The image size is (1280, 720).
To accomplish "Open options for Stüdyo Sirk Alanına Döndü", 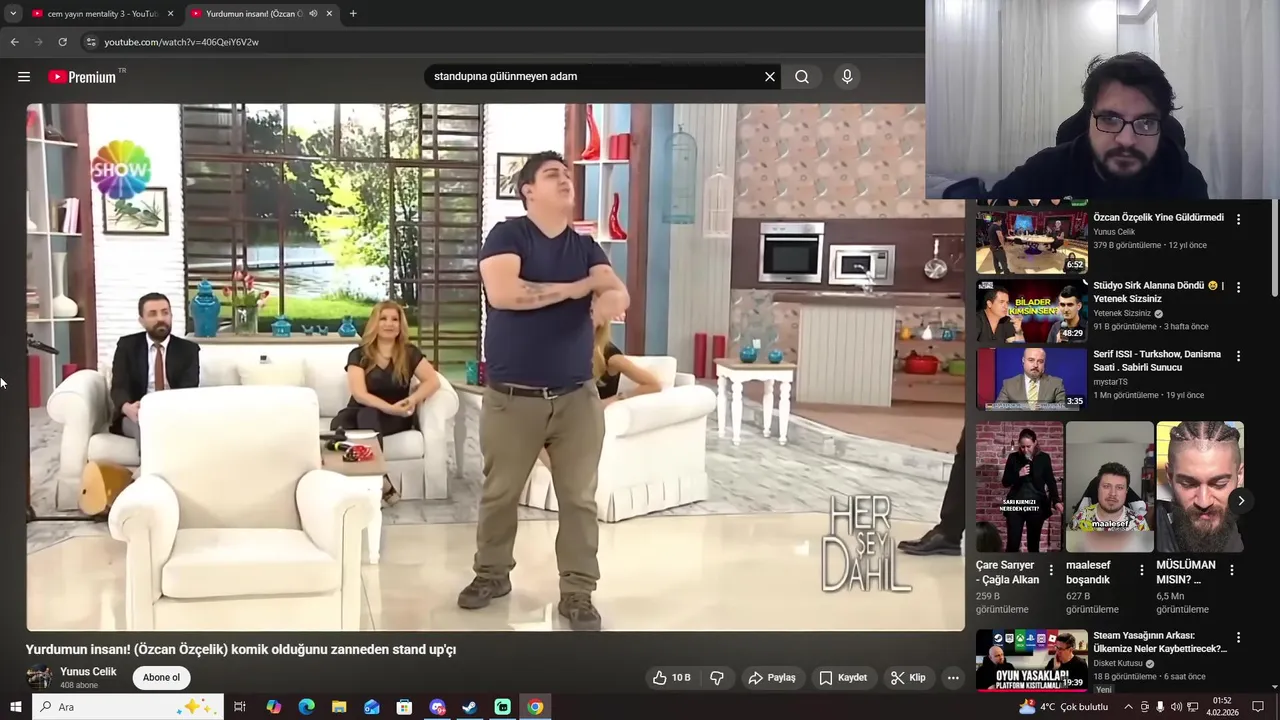I will (1238, 287).
